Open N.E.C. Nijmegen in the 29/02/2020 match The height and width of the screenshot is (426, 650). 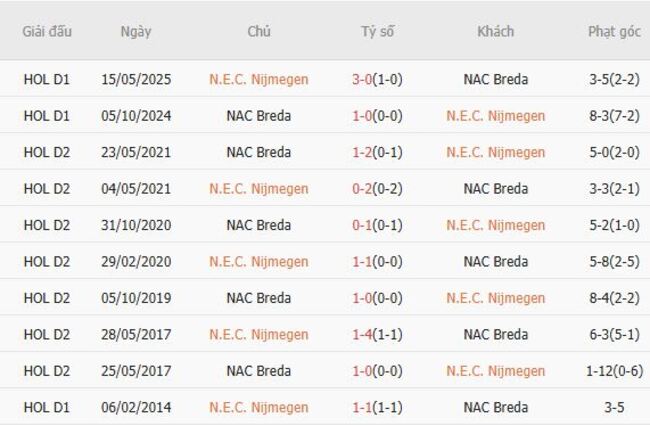[259, 262]
